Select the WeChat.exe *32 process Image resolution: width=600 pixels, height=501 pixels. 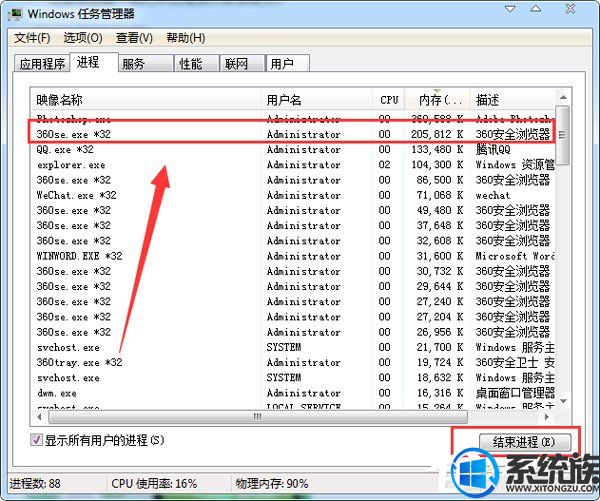click(x=293, y=195)
